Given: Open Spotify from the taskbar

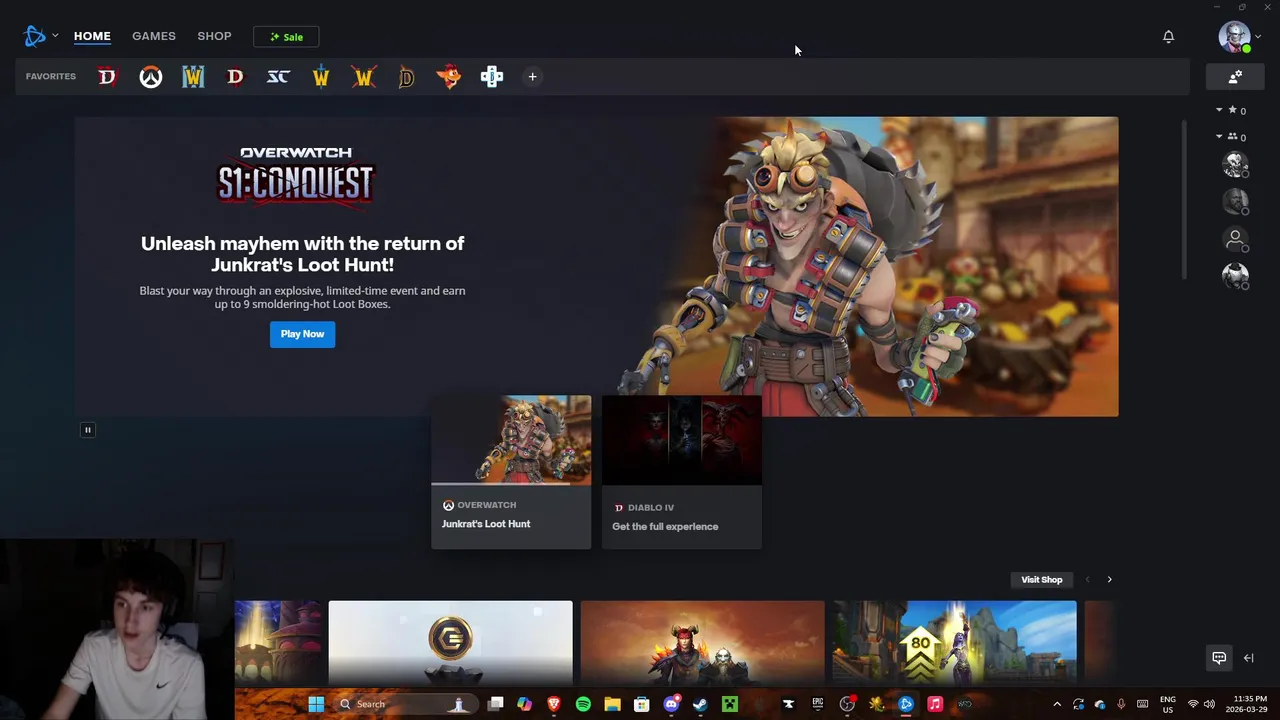Looking at the screenshot, I should [583, 704].
